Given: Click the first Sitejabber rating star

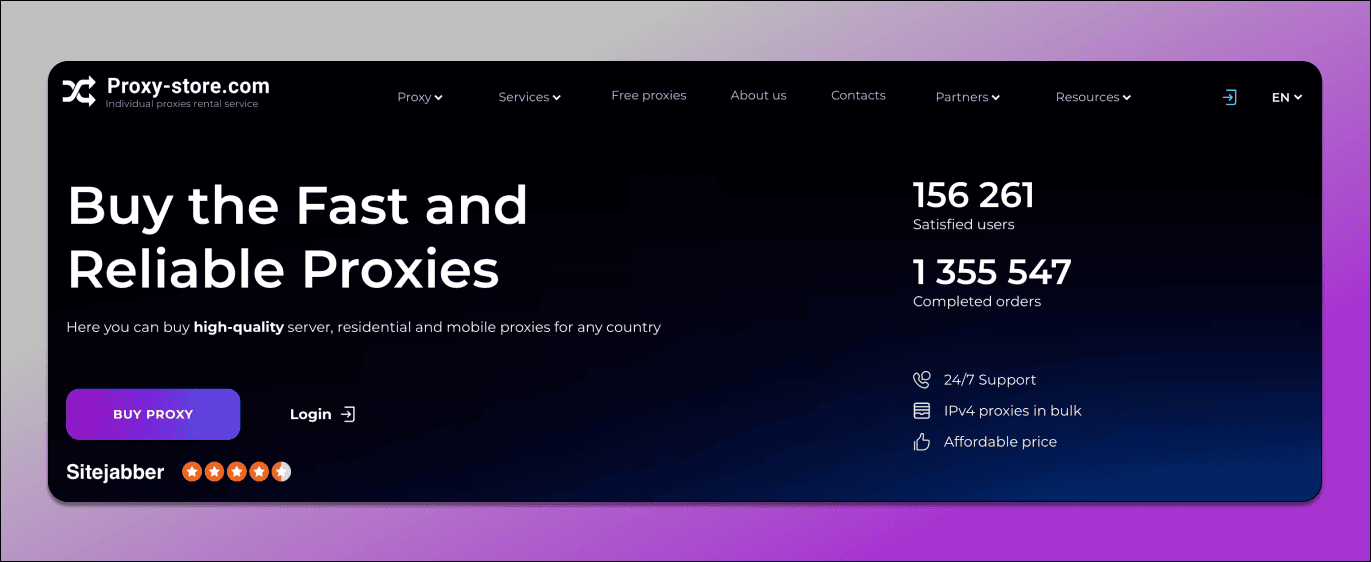Looking at the screenshot, I should click(192, 471).
